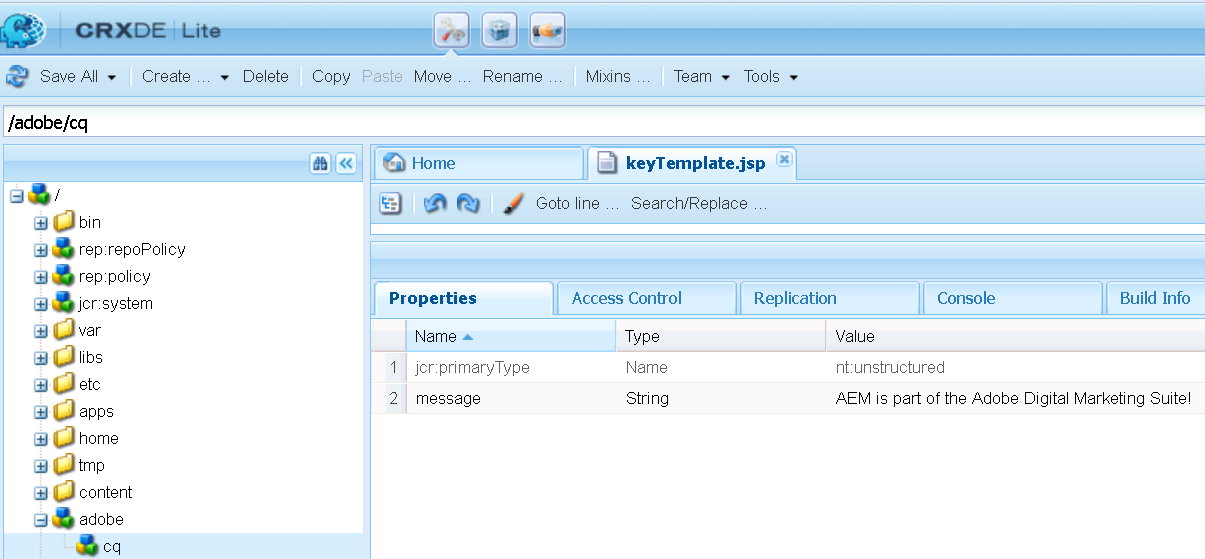Click the refresh icon beside Save All
This screenshot has width=1205, height=559.
click(17, 76)
